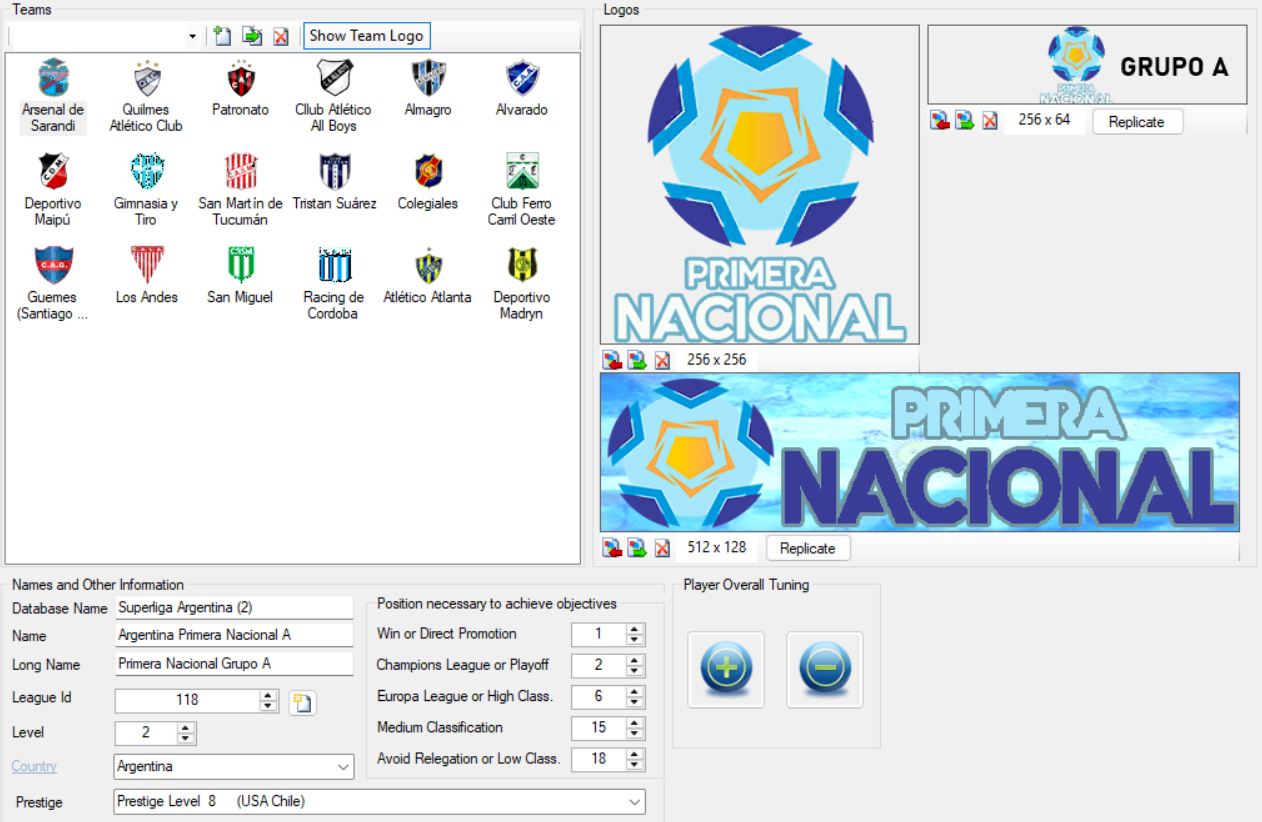Open the Country link label
Image resolution: width=1262 pixels, height=822 pixels.
[x=34, y=766]
